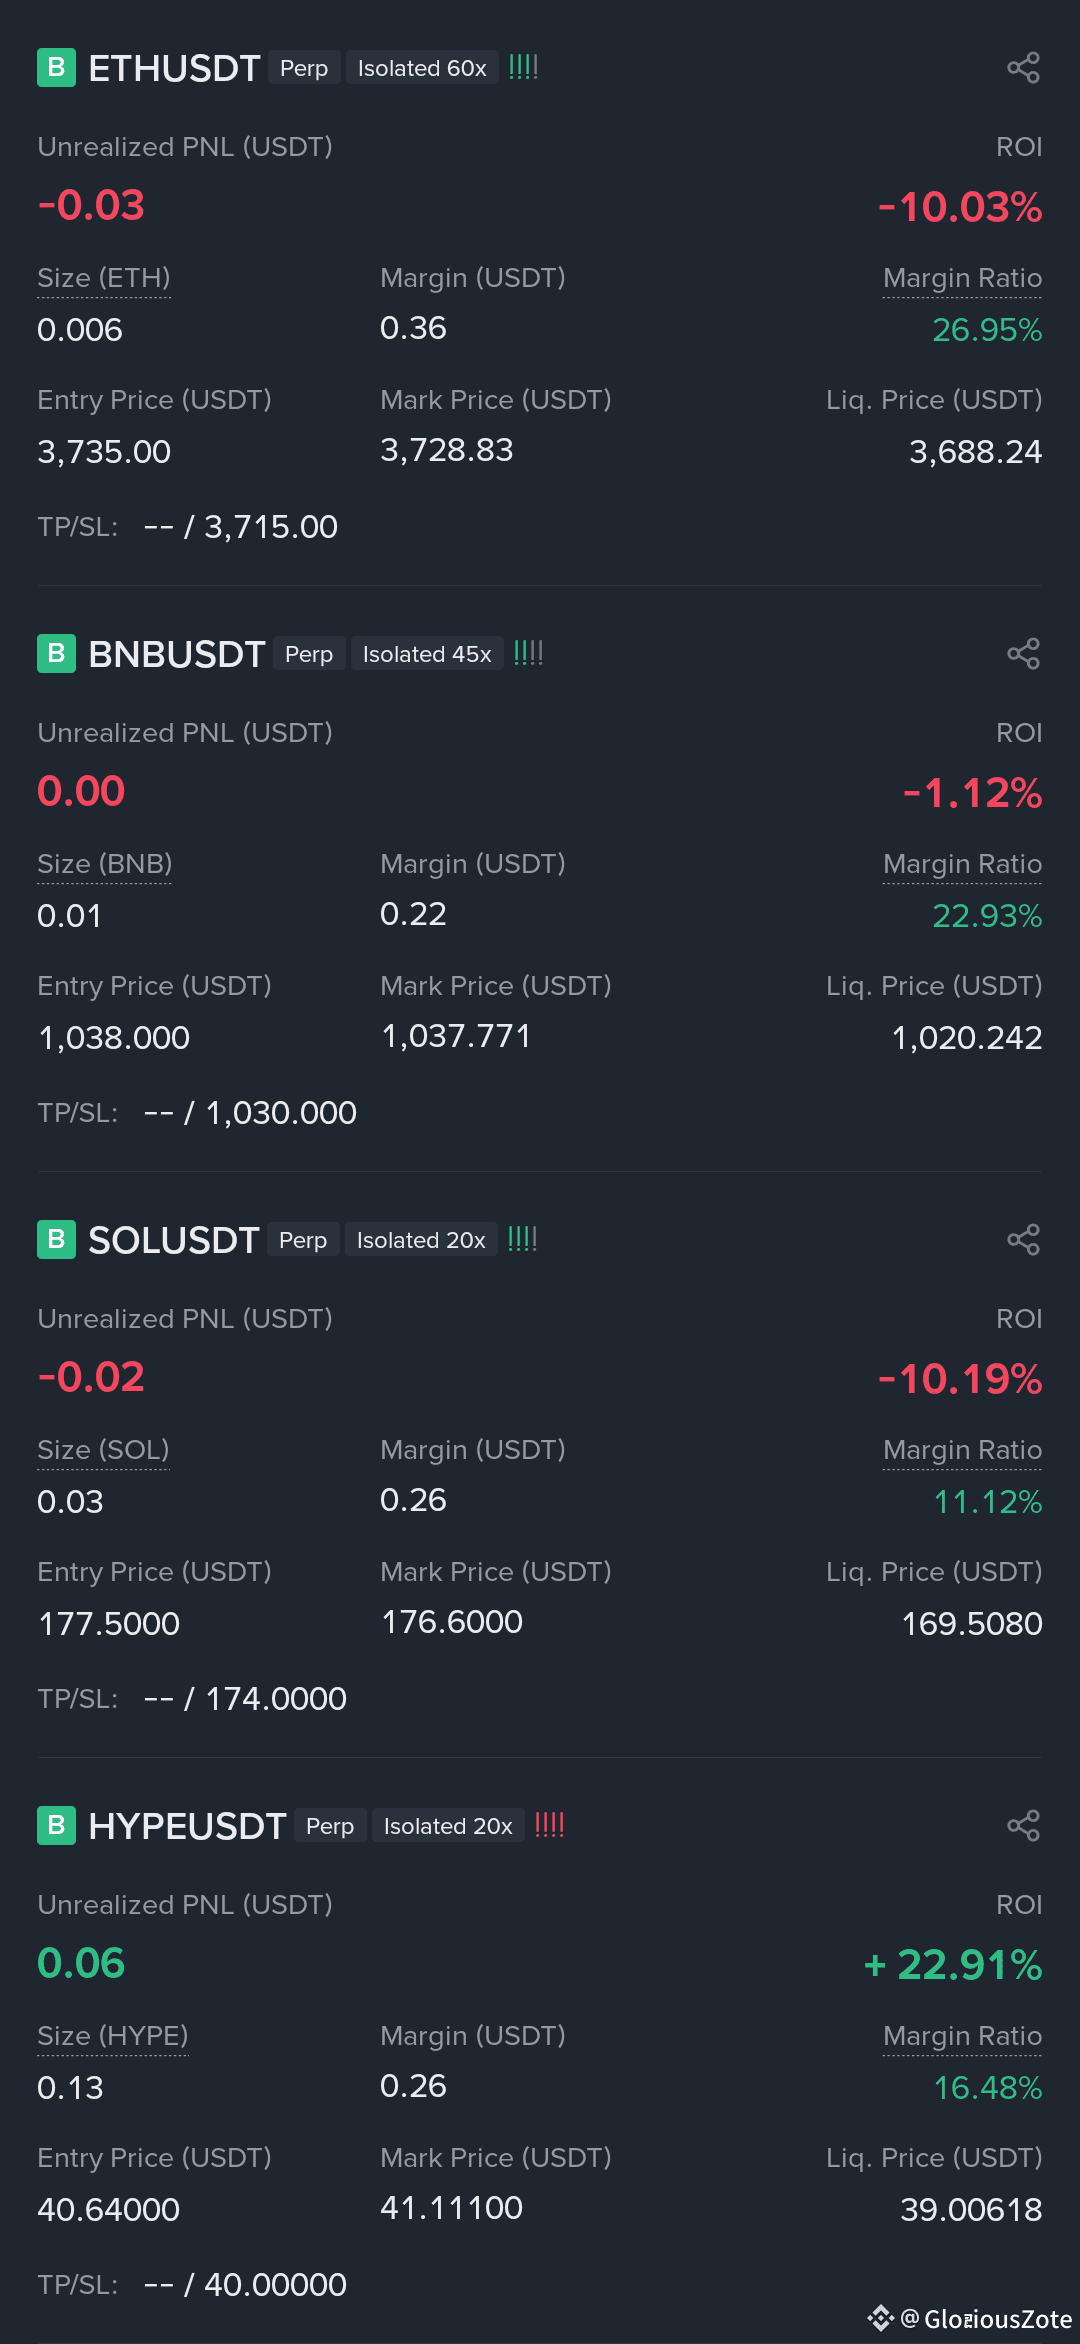1080x2344 pixels.
Task: Open the SOLUSDT contract title
Action: [174, 1240]
